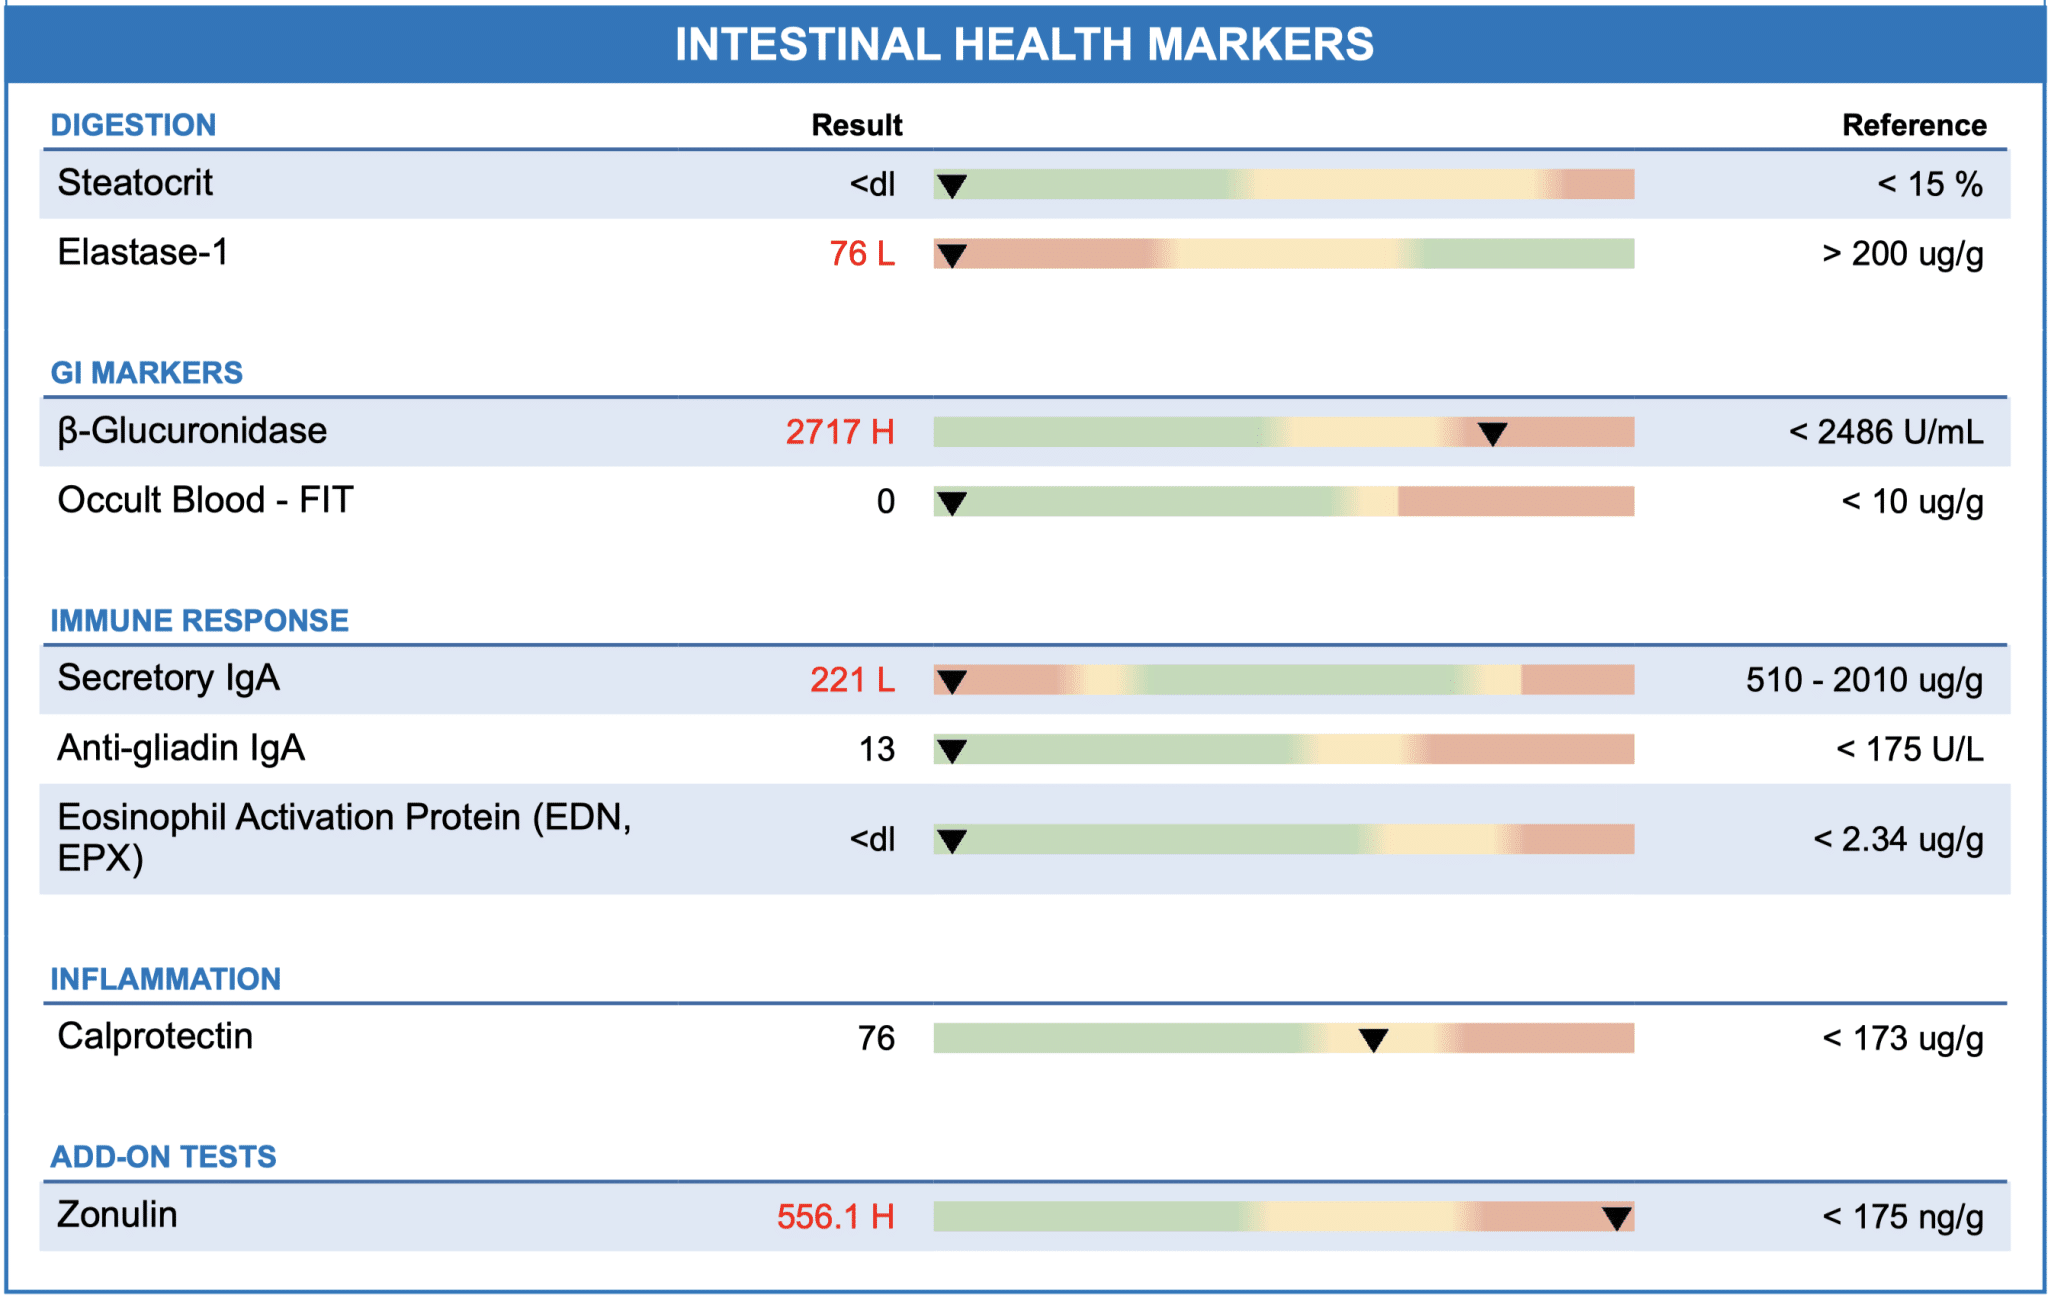
Task: Click the 556.1 H Zonulin result
Action: tap(836, 1217)
